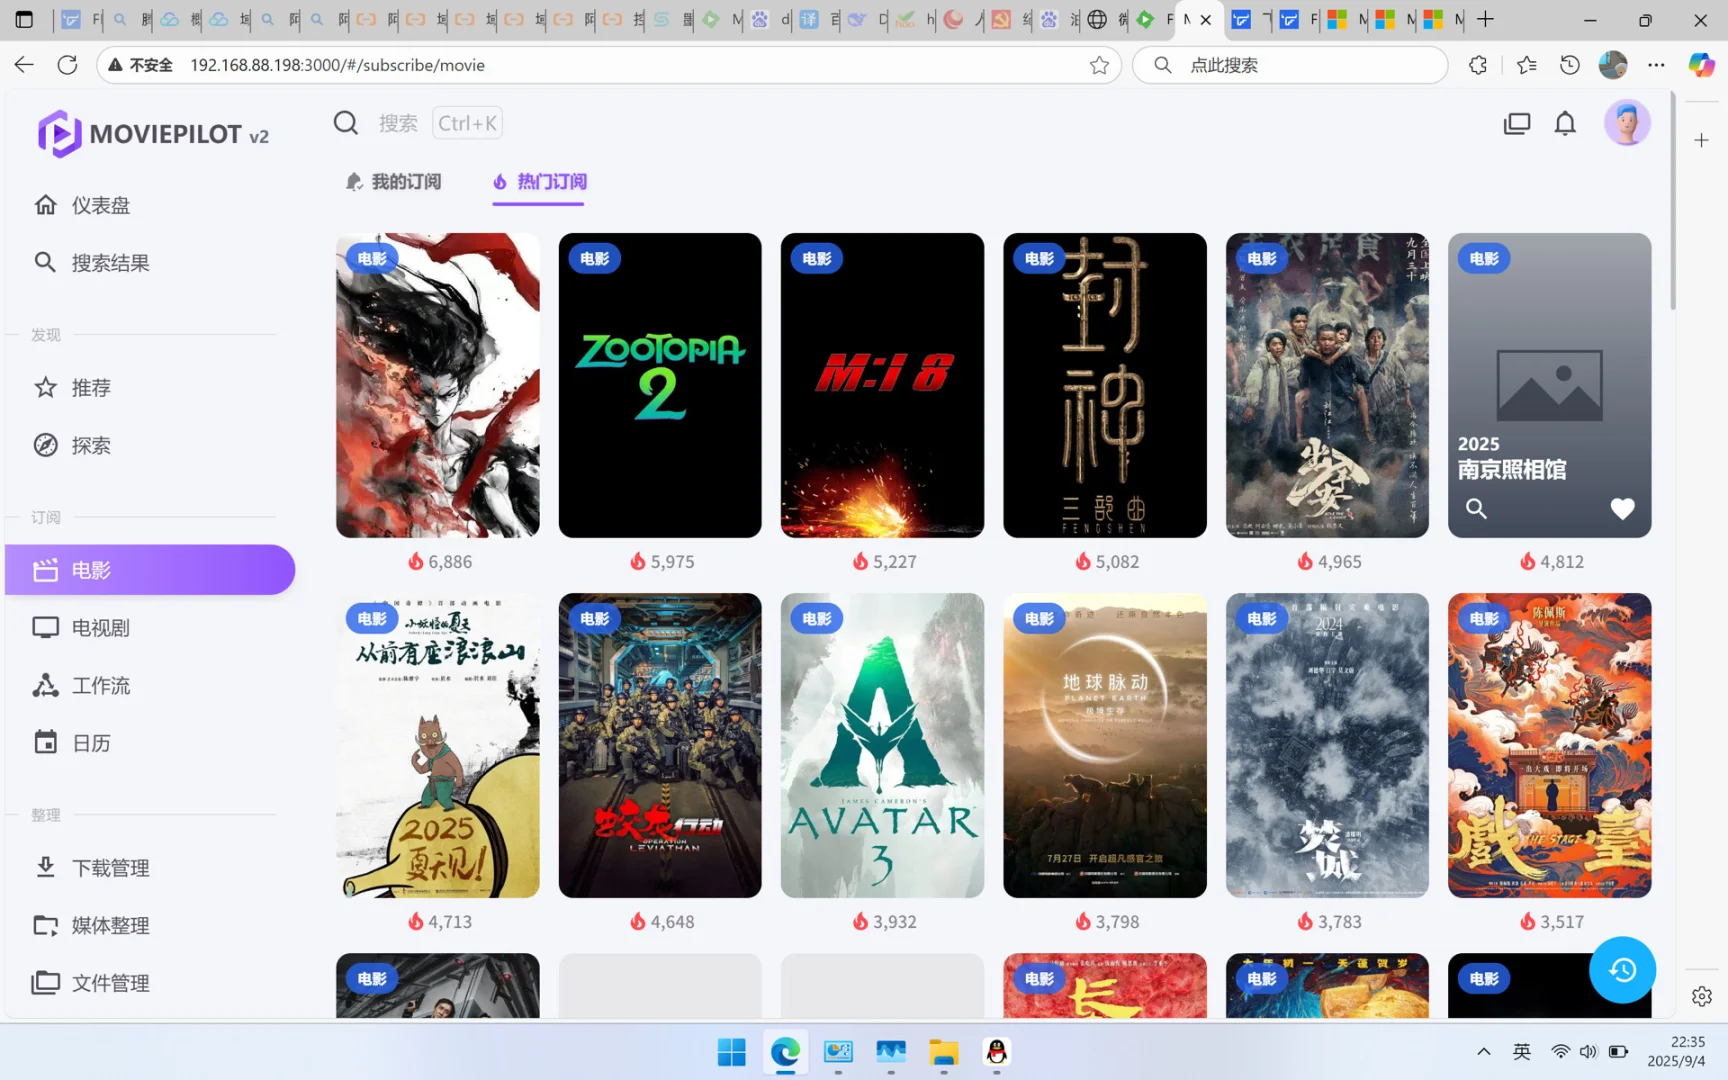Switch the 英 input method indicator
This screenshot has height=1080, width=1728.
tap(1521, 1052)
